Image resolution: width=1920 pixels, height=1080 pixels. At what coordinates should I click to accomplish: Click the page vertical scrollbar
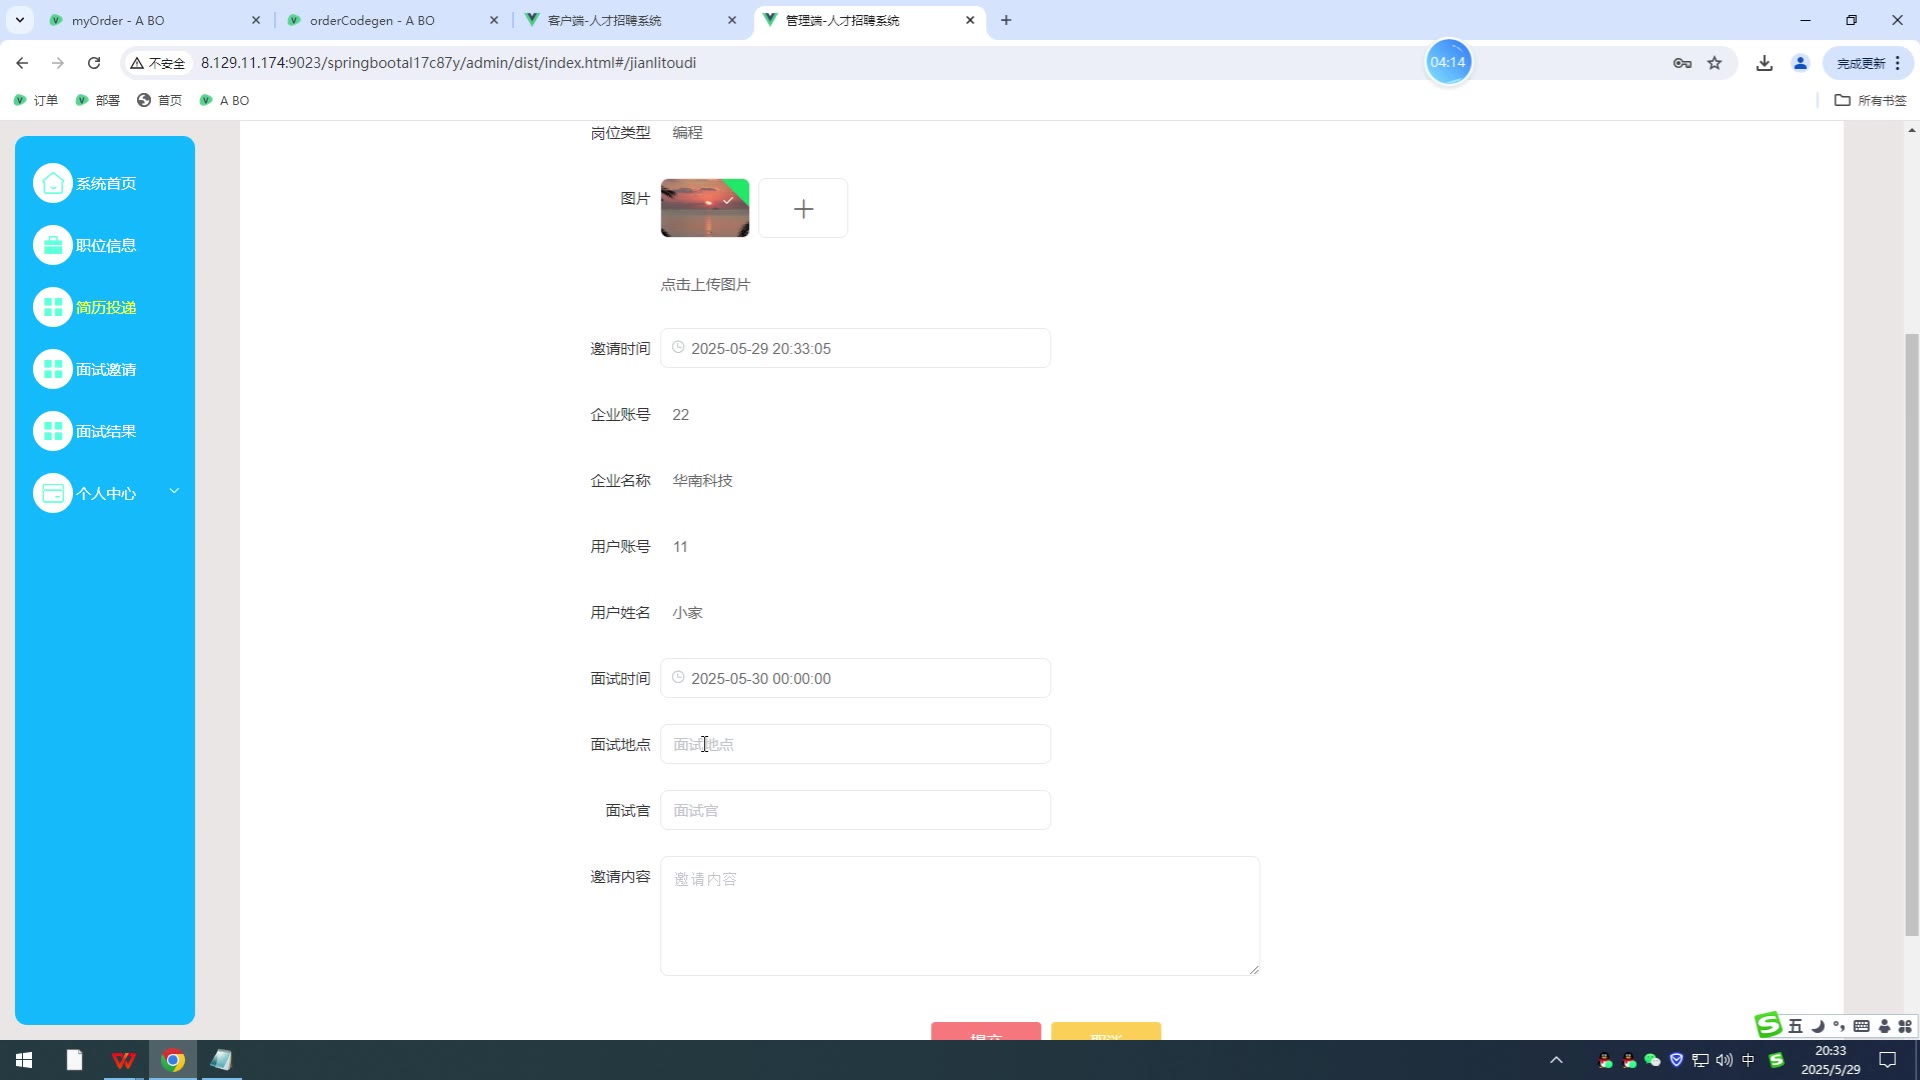click(x=1911, y=634)
